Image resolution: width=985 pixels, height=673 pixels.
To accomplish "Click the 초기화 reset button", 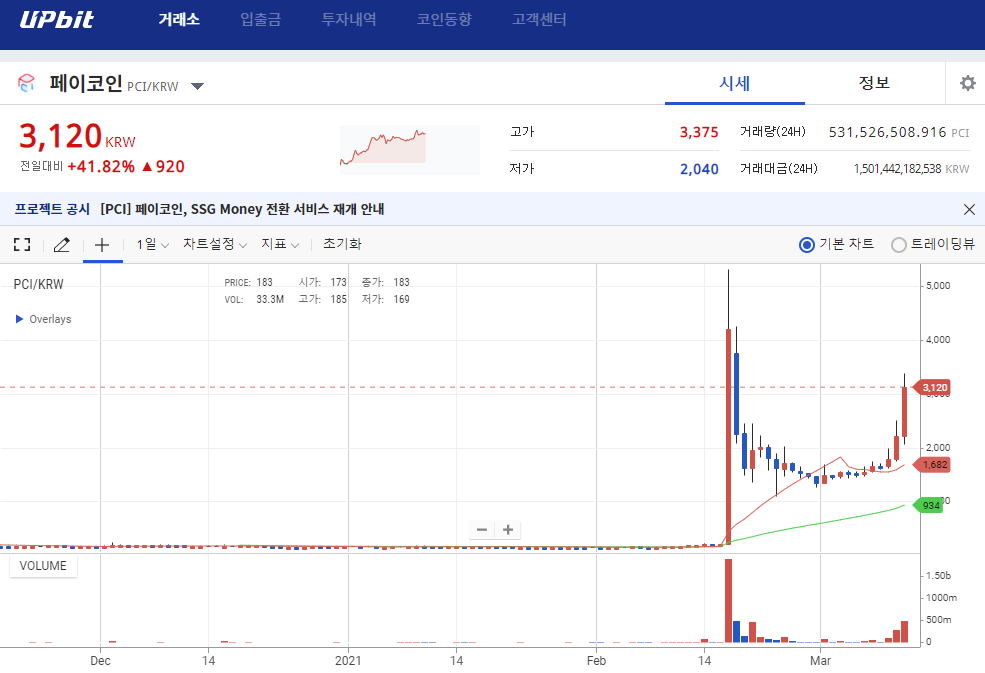I will click(x=342, y=244).
